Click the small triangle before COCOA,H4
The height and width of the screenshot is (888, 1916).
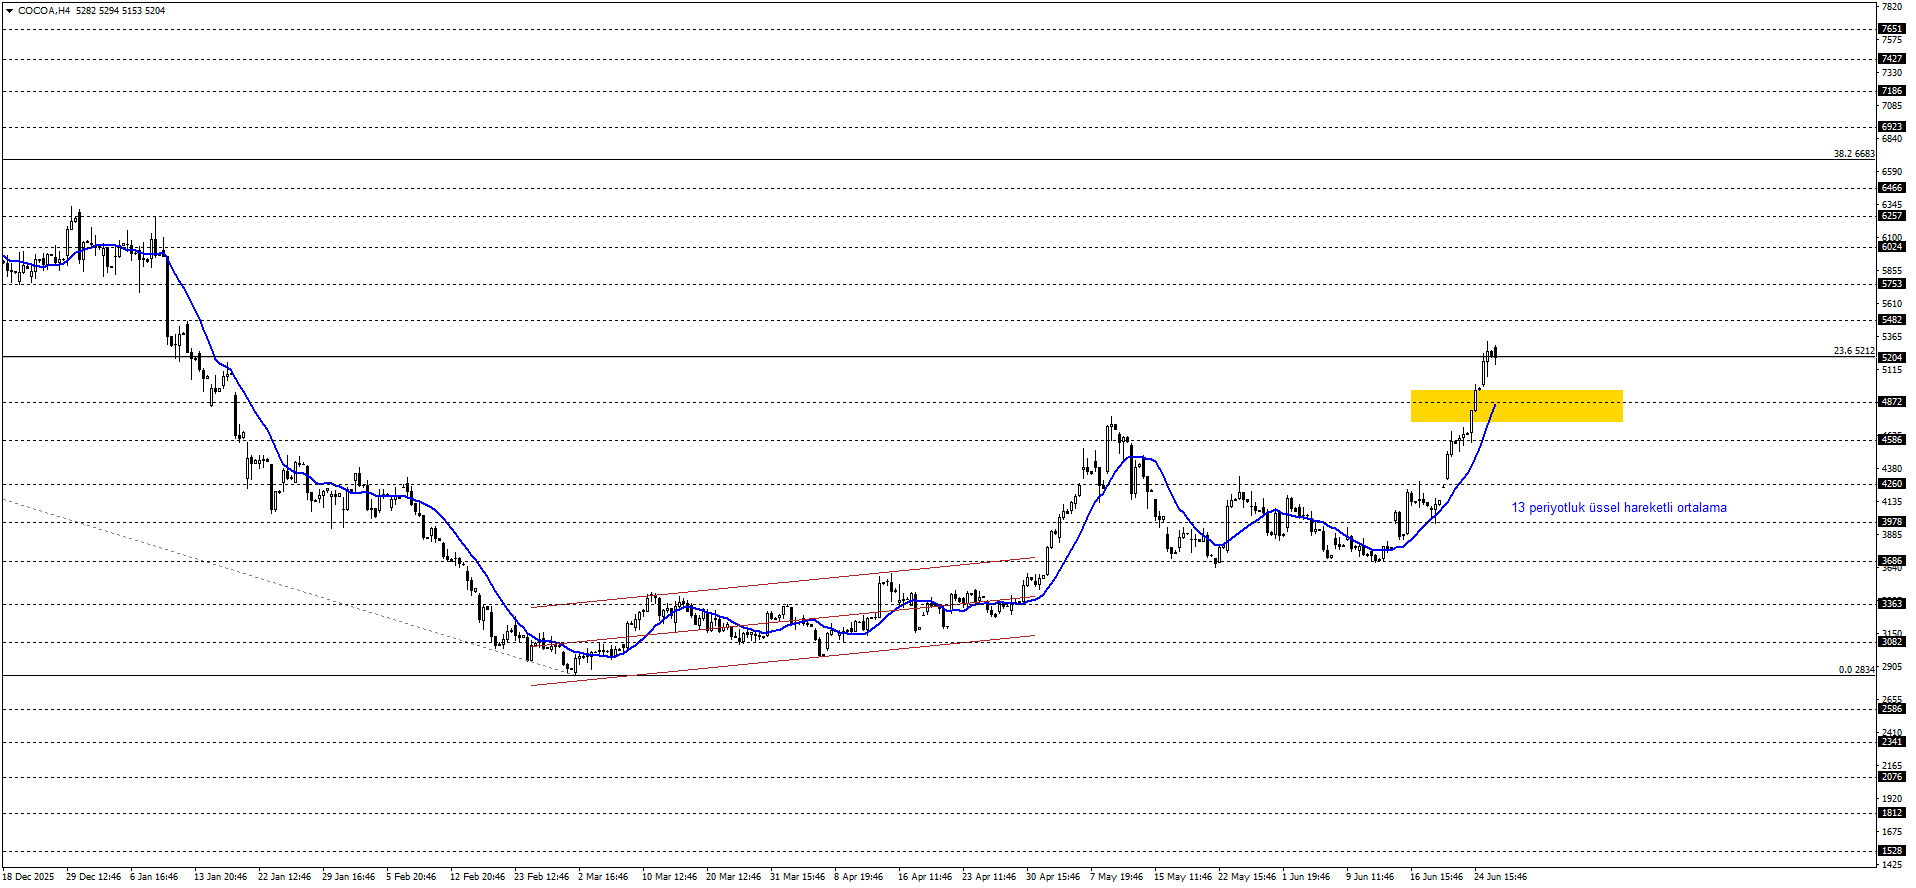coord(9,11)
